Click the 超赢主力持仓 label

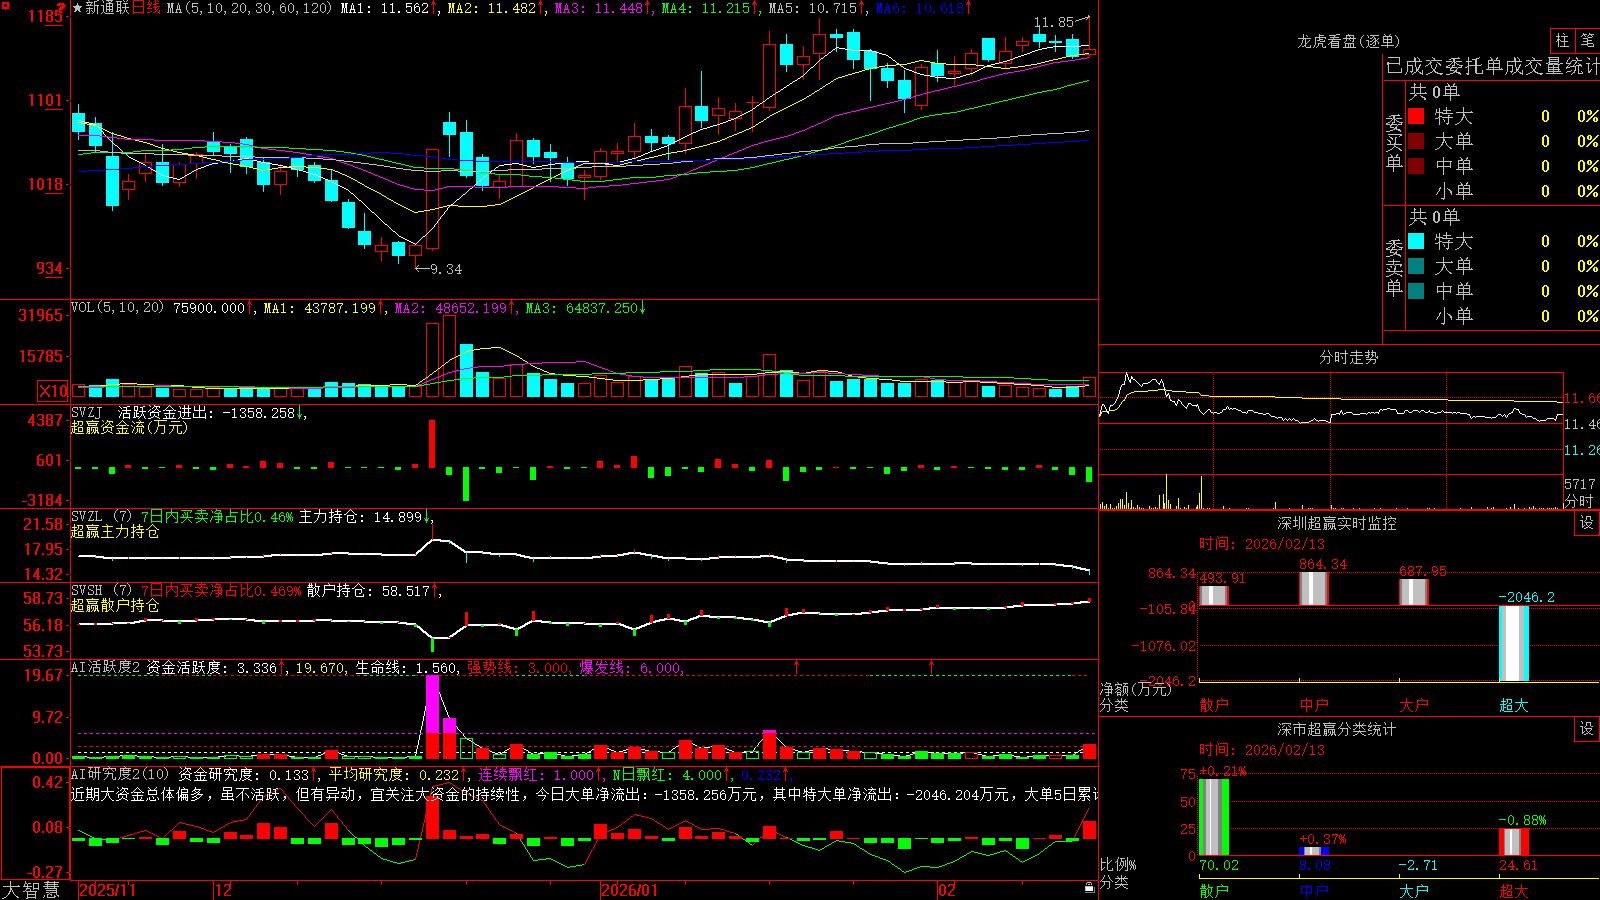(x=115, y=531)
